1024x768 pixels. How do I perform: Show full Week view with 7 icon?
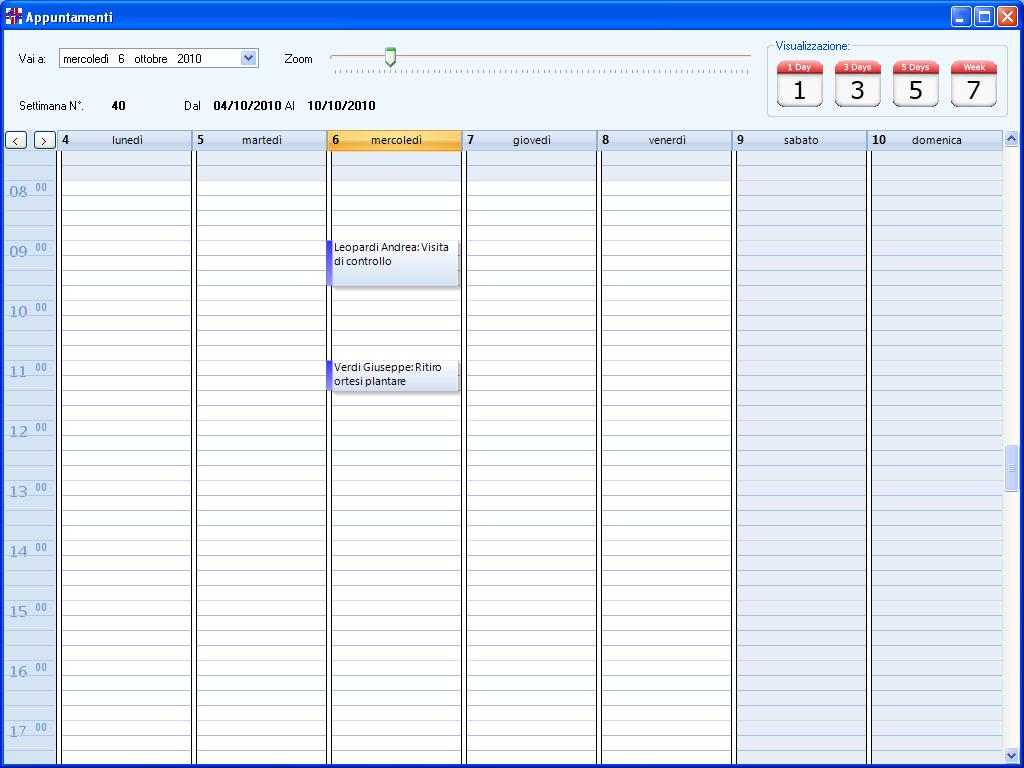973,84
